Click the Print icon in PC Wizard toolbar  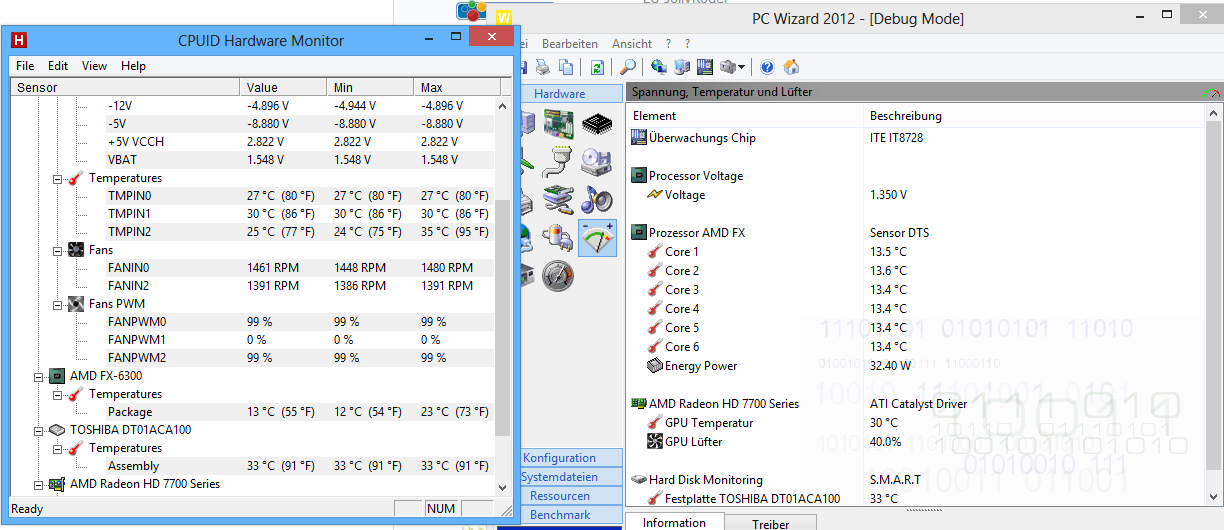(x=542, y=67)
